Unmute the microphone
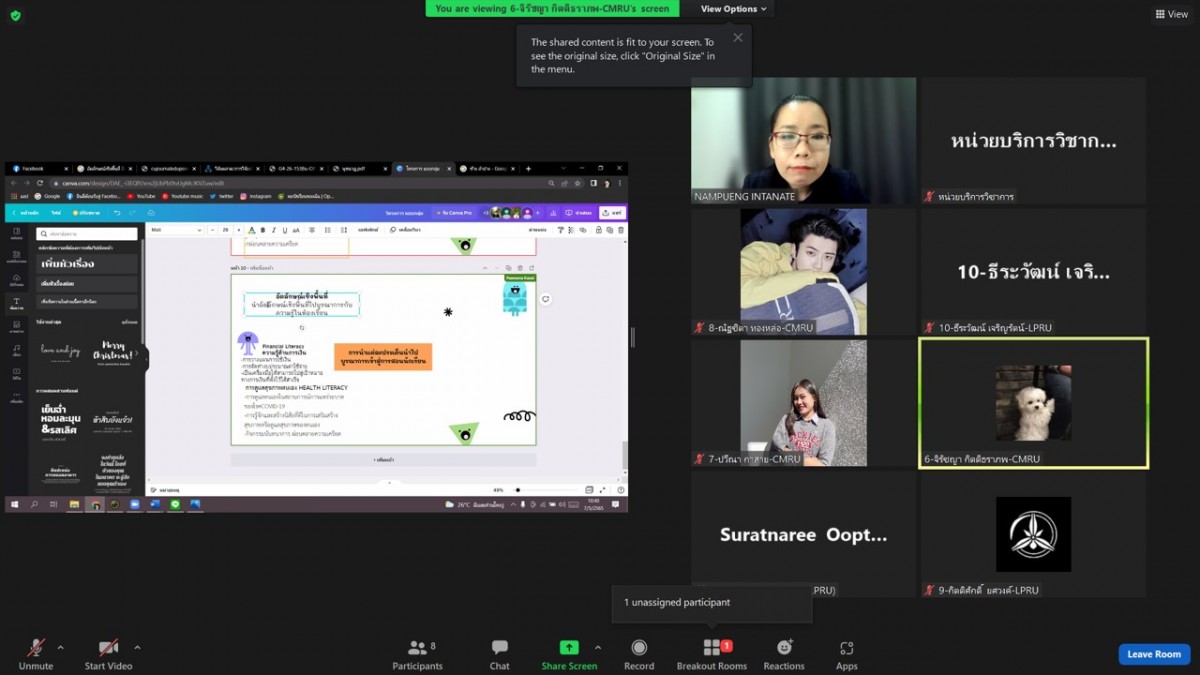This screenshot has width=1200, height=675. click(36, 654)
